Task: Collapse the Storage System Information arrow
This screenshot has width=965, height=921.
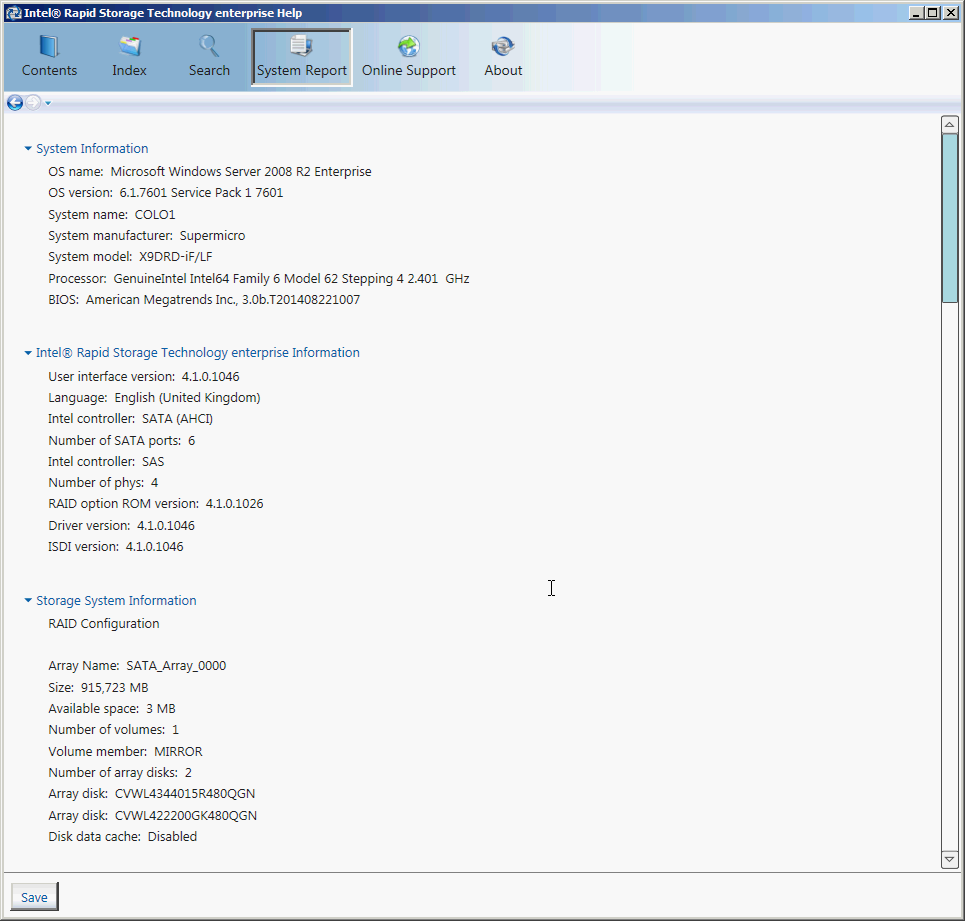Action: click(28, 600)
